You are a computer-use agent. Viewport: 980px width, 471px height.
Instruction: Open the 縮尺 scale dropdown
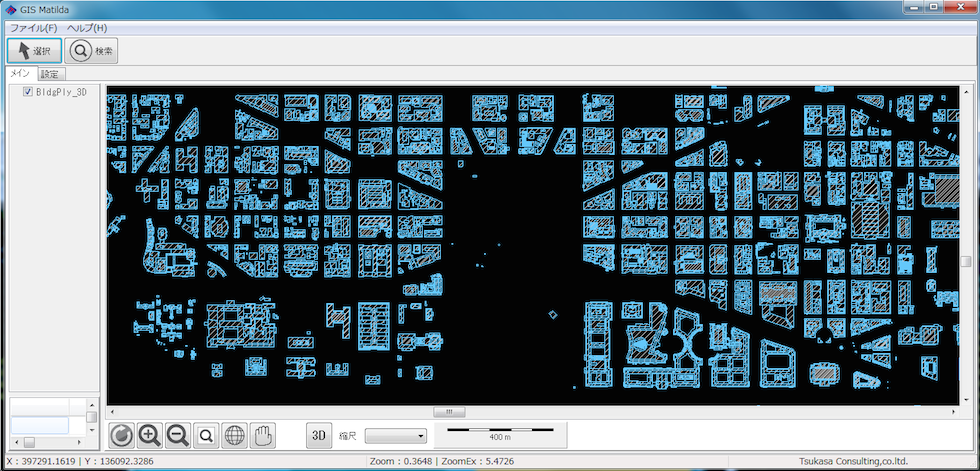pos(396,435)
